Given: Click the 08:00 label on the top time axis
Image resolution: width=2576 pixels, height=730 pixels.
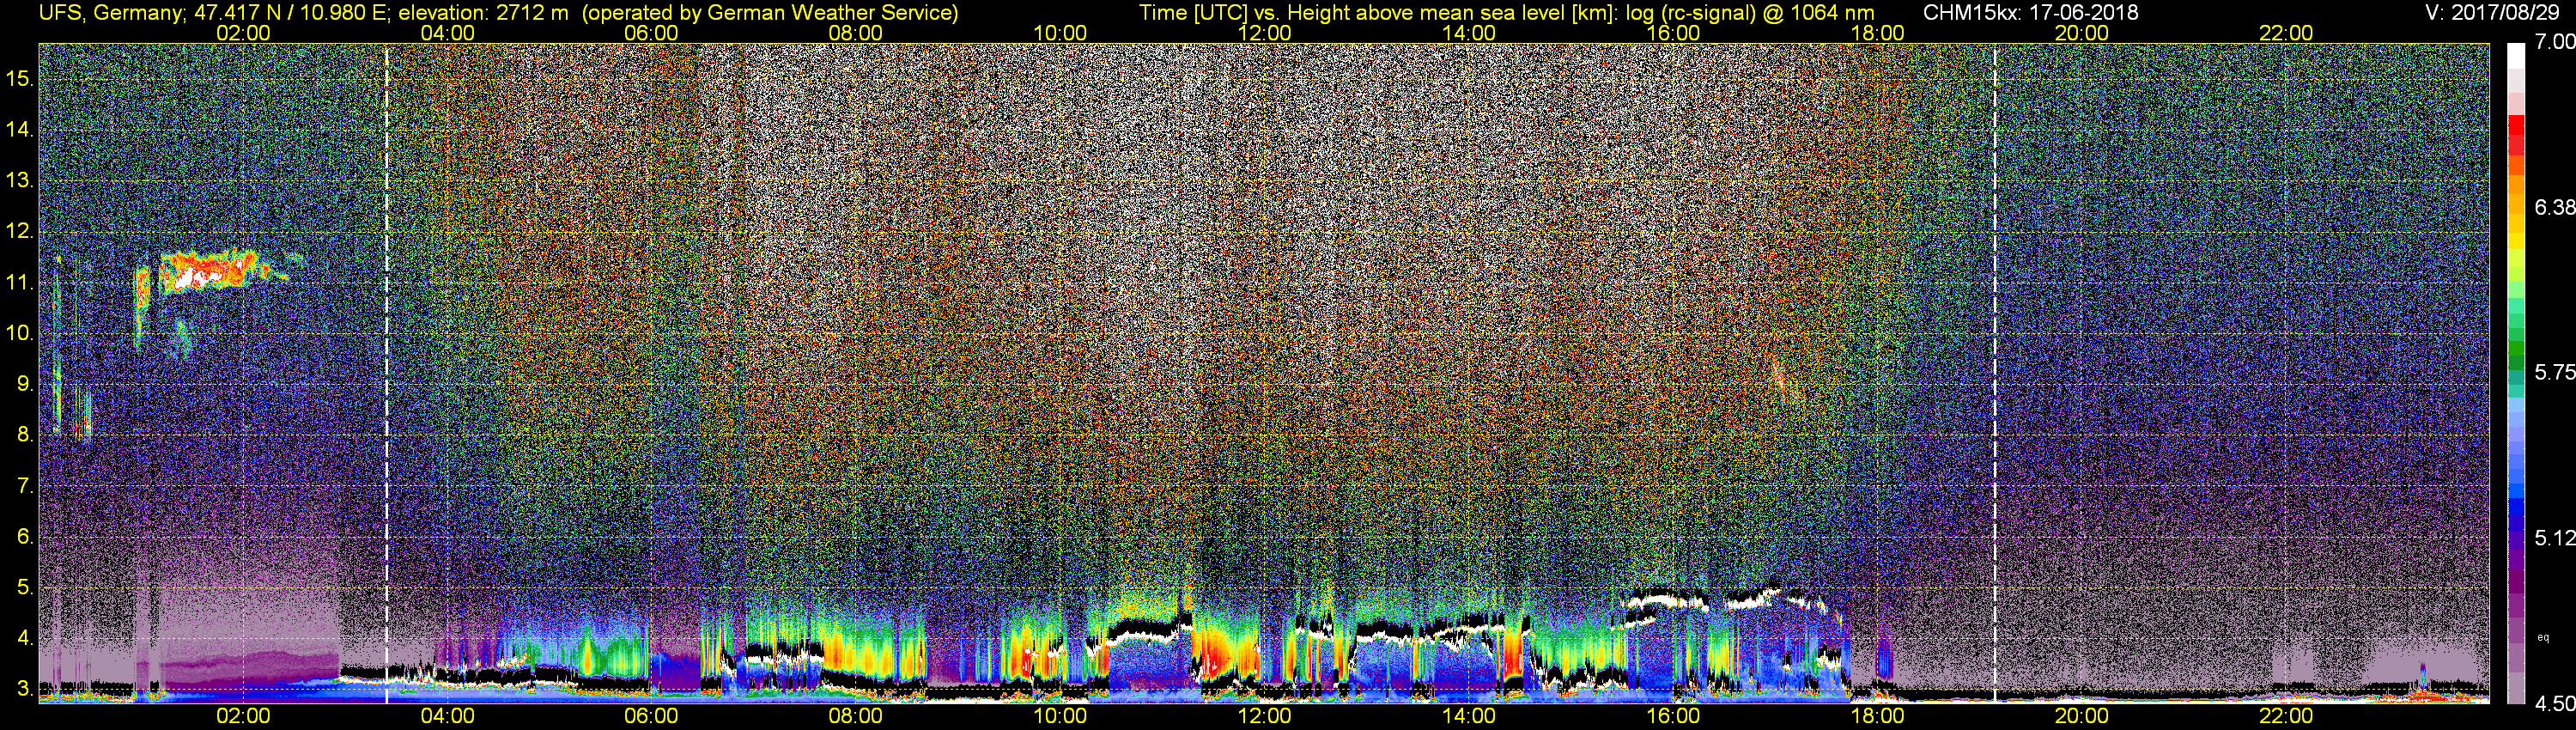Looking at the screenshot, I should tap(856, 33).
